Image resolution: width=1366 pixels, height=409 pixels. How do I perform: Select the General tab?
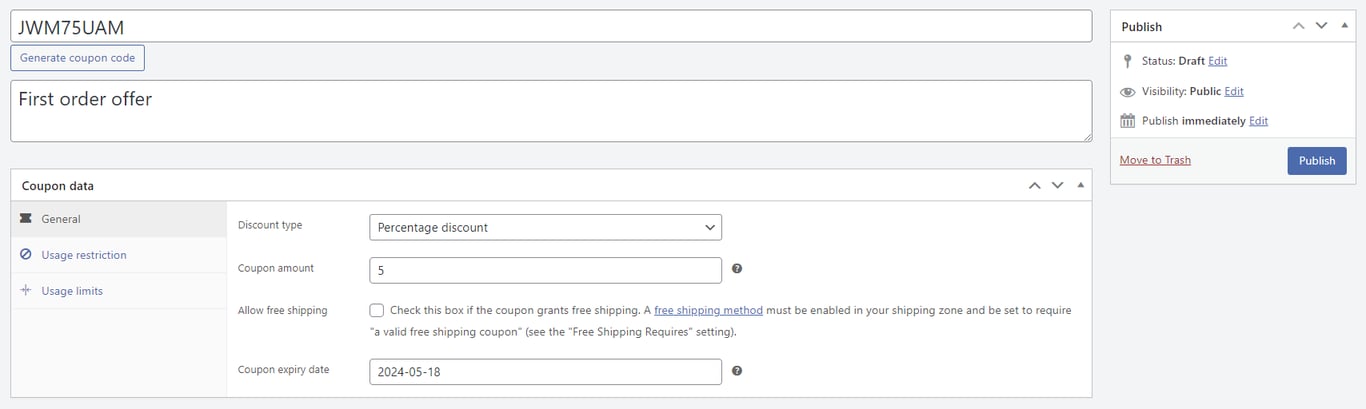[61, 219]
